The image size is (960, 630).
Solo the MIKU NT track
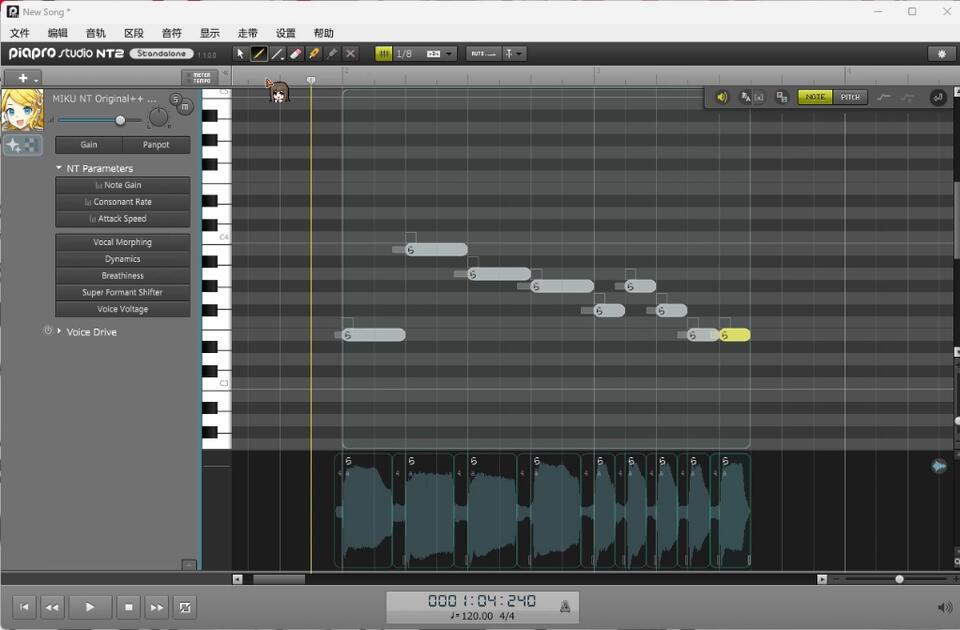(x=176, y=99)
